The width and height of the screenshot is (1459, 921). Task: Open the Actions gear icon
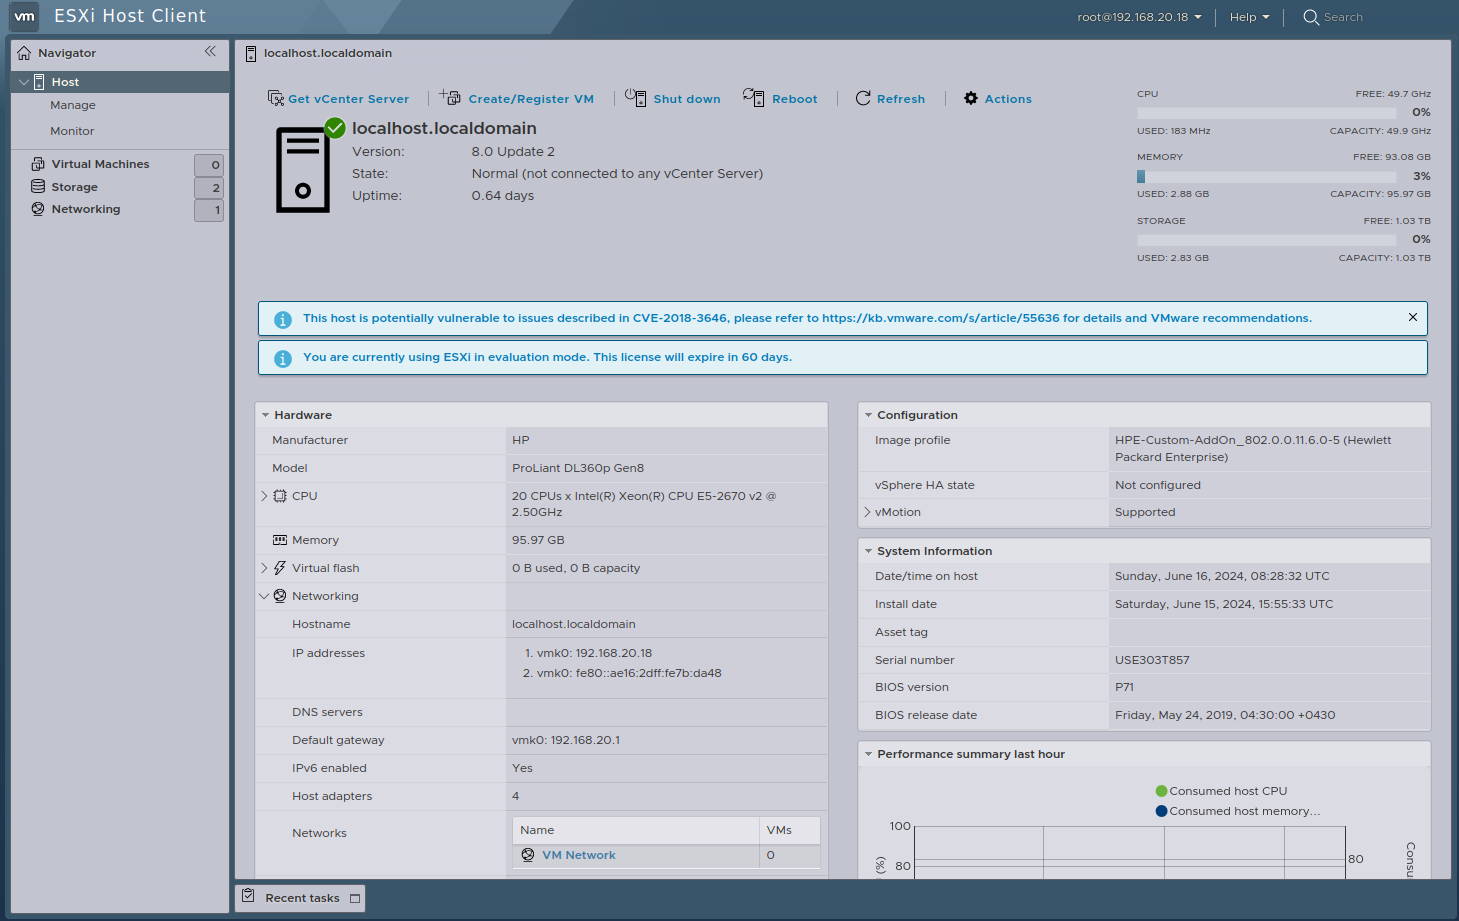pos(969,98)
